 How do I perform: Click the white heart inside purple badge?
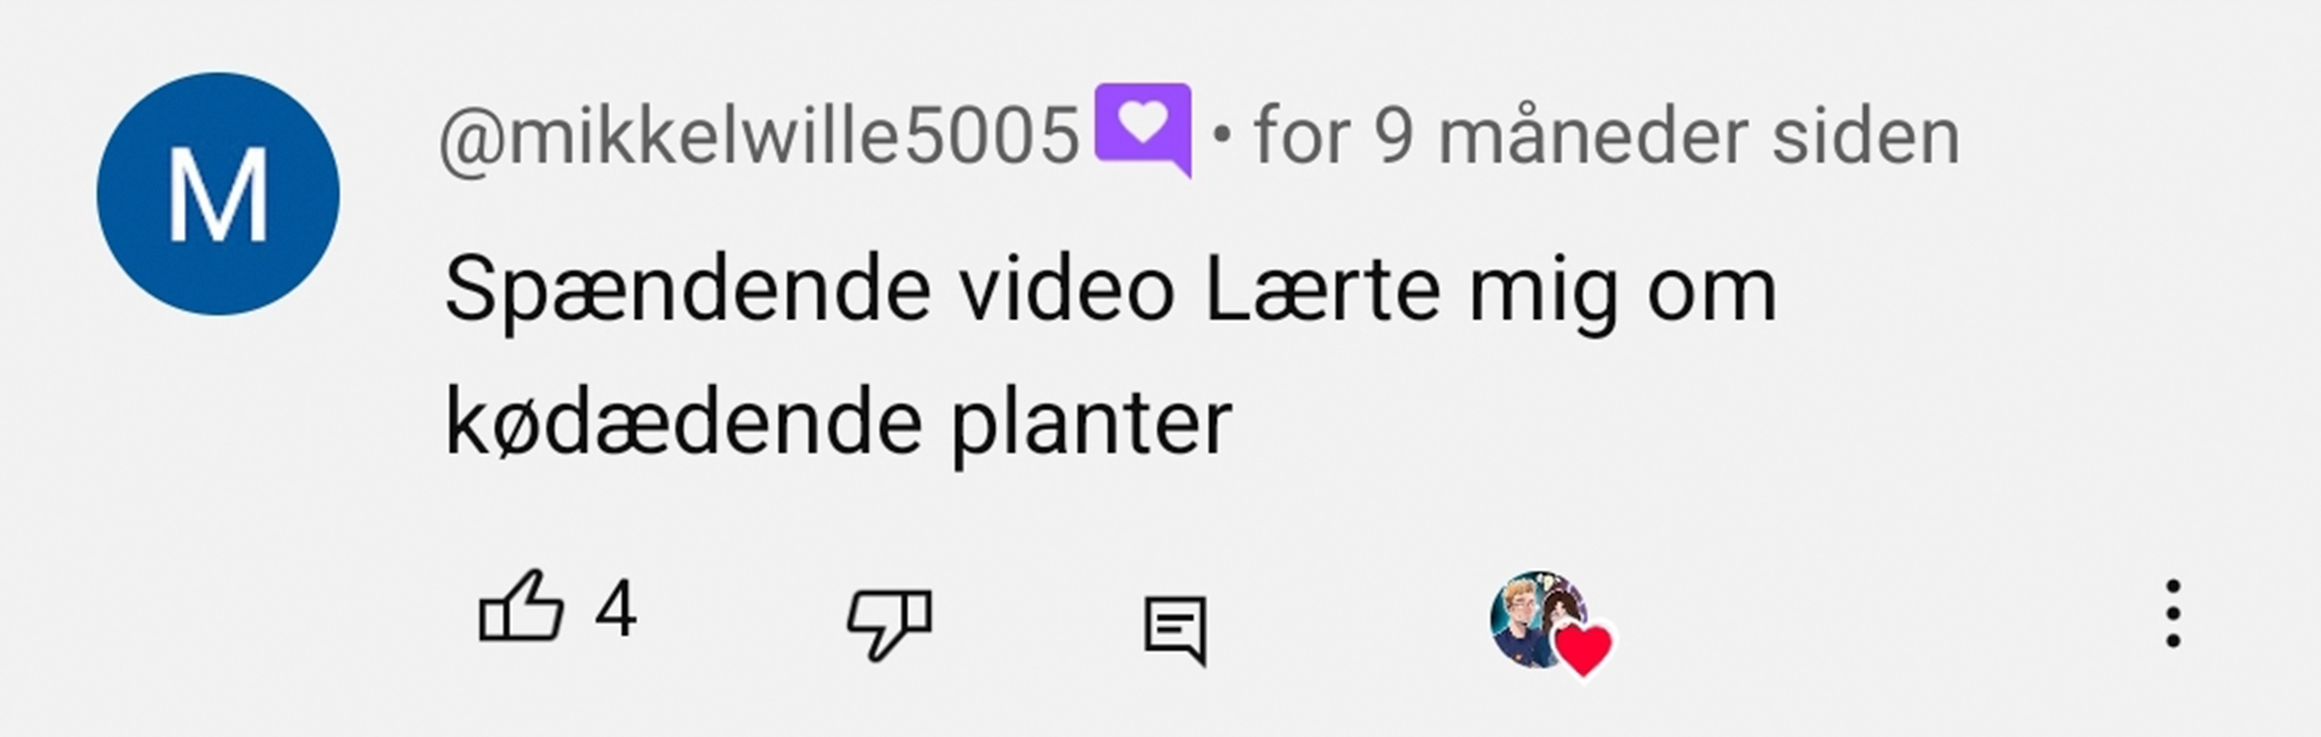[1144, 122]
